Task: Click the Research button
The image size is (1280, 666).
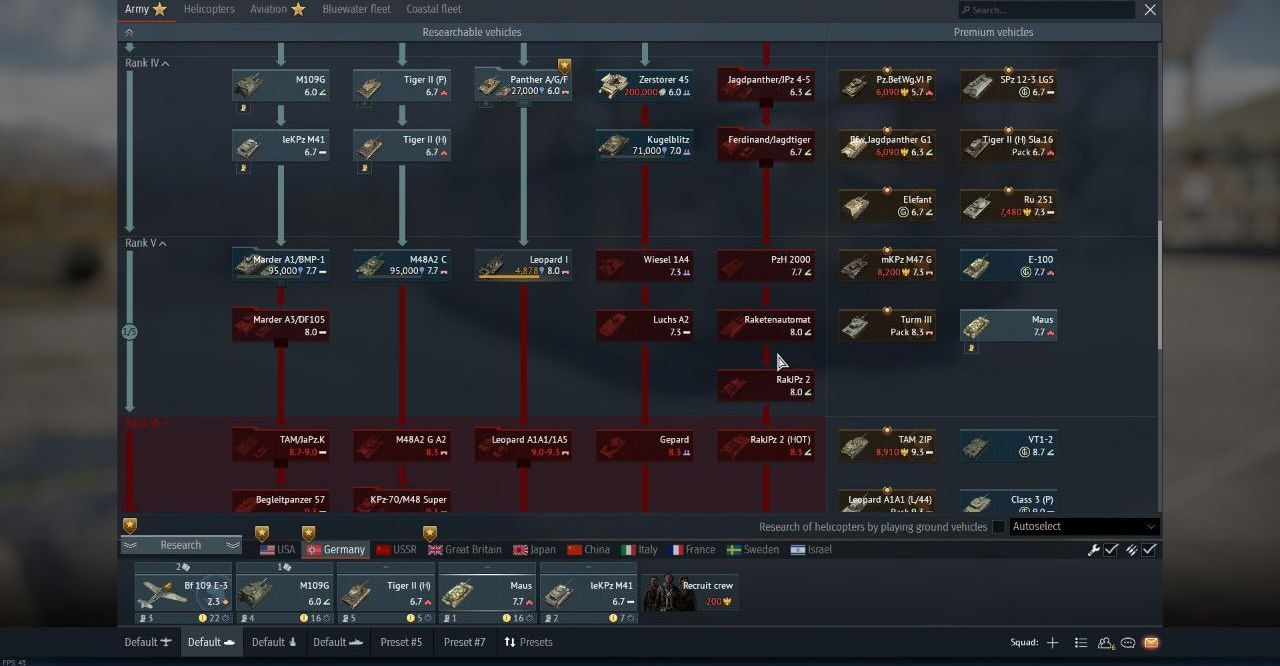Action: (x=181, y=545)
